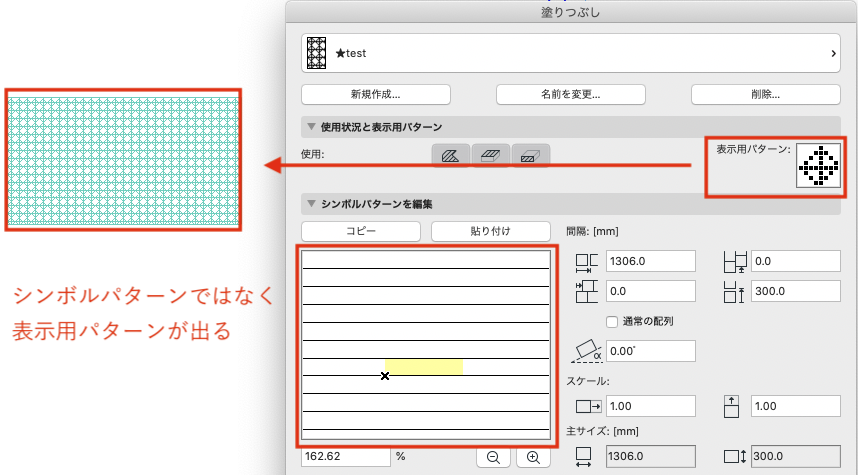Click the horizontal scale icon

pyautogui.click(x=589, y=407)
